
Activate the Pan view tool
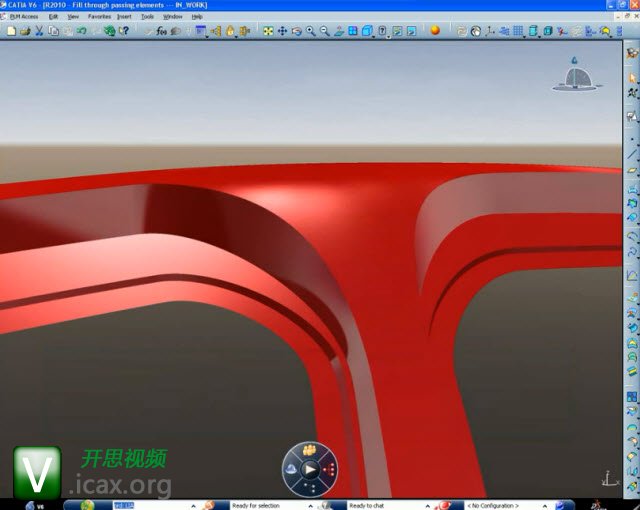point(282,31)
